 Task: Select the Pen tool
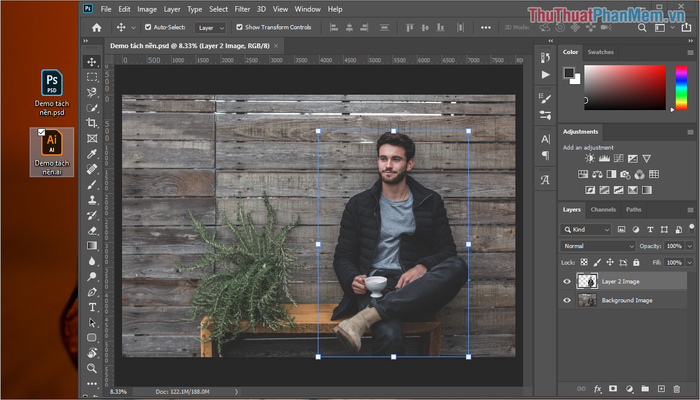click(x=92, y=292)
